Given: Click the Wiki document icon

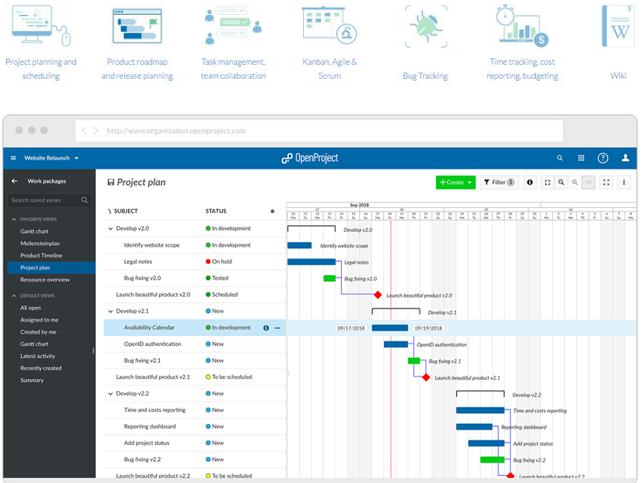Looking at the screenshot, I should click(618, 26).
